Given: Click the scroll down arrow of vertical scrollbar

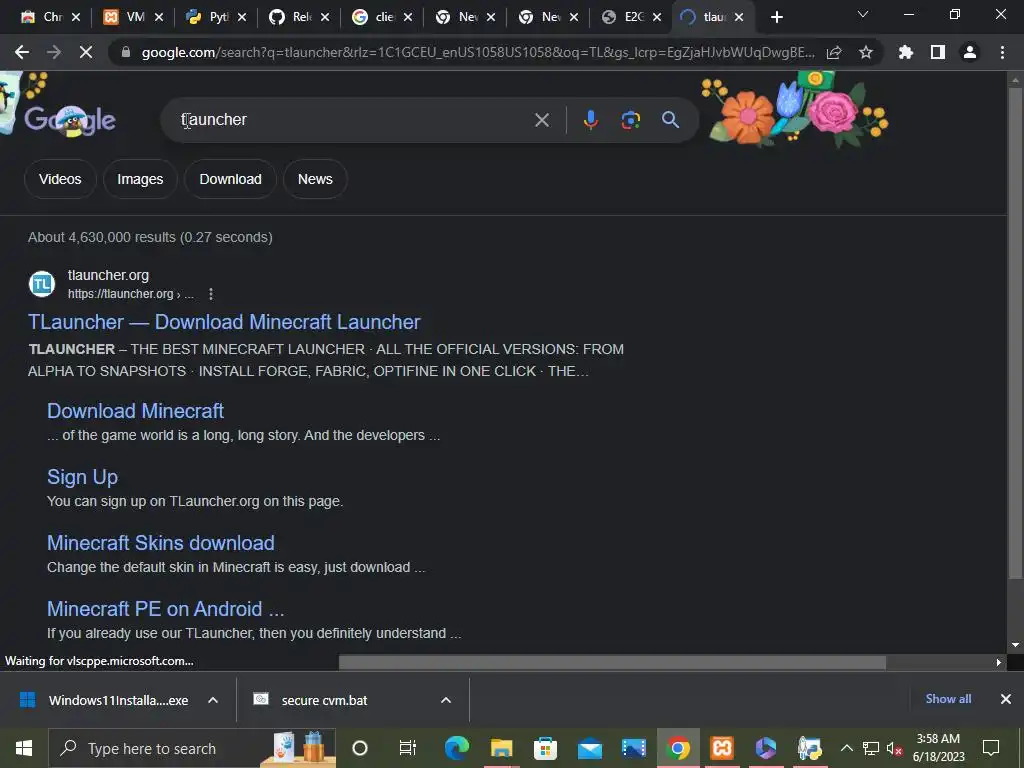Looking at the screenshot, I should (x=1015, y=645).
